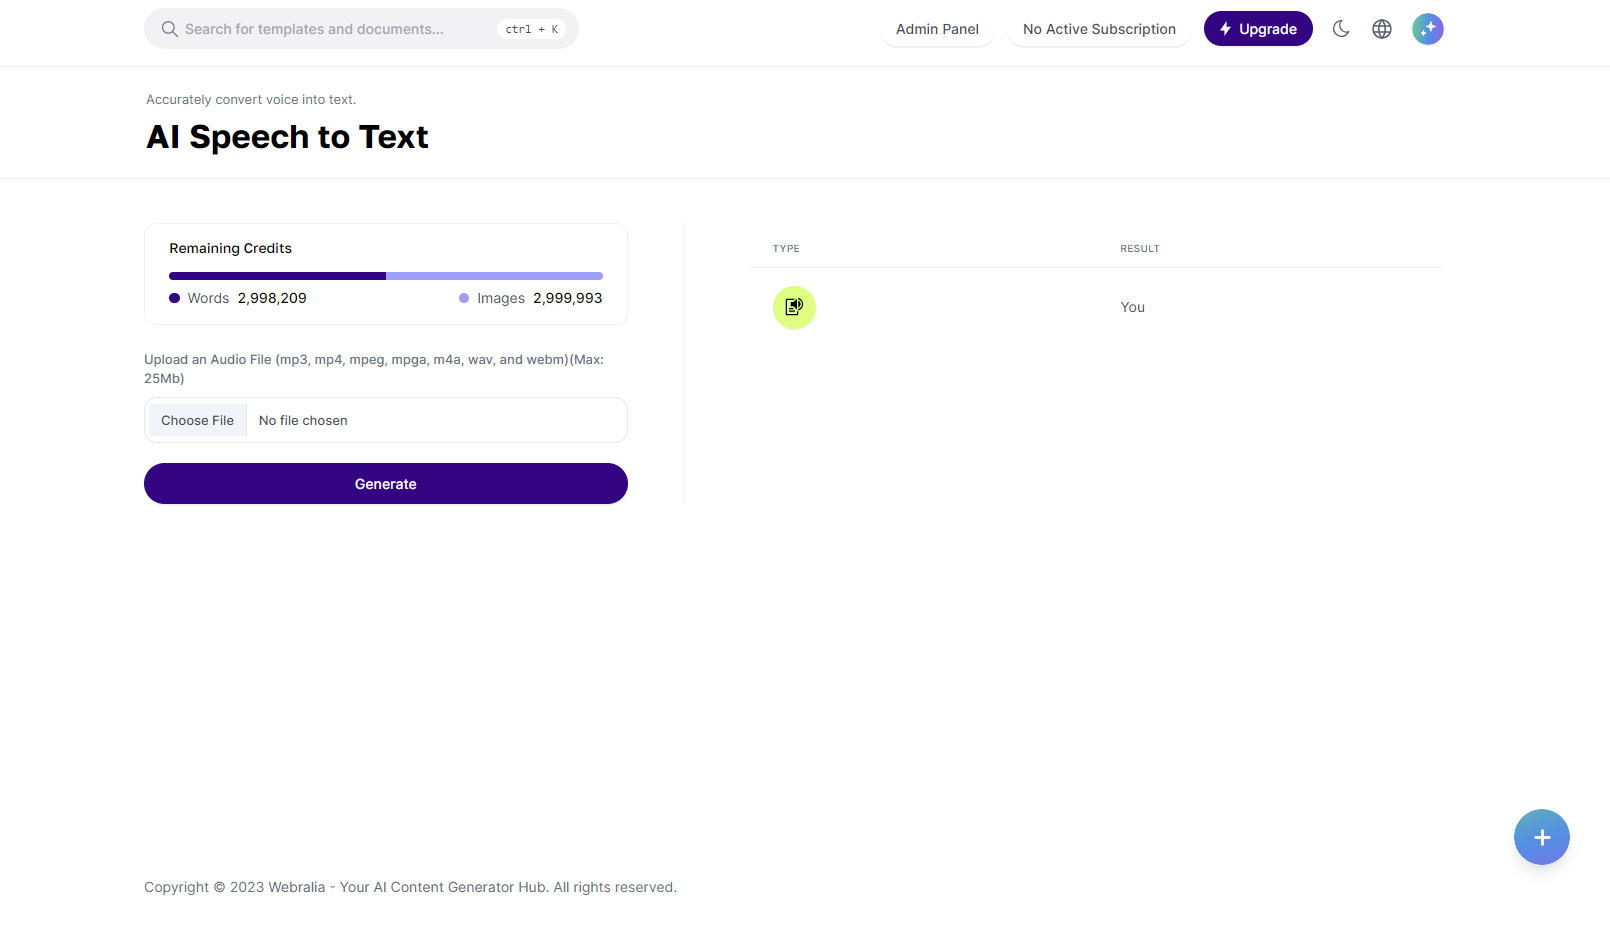This screenshot has height=931, width=1610.
Task: Toggle dark mode with the moon icon
Action: click(1341, 29)
